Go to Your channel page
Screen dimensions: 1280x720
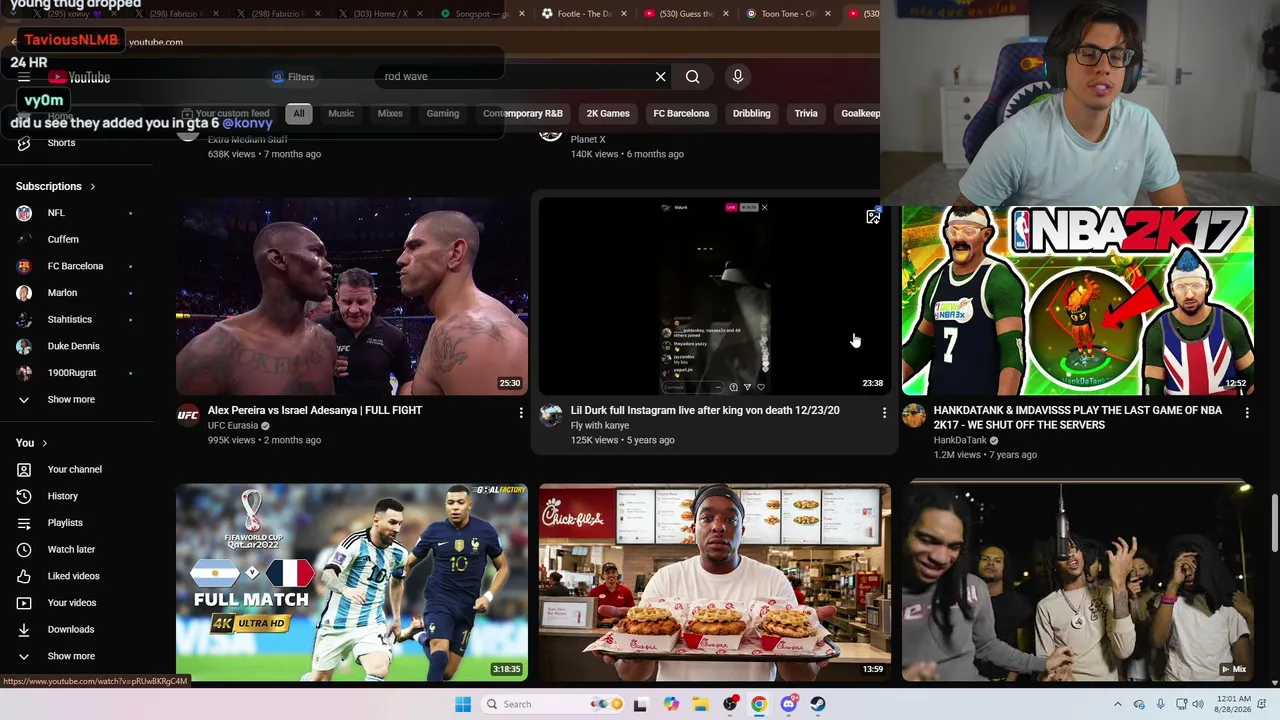click(77, 470)
